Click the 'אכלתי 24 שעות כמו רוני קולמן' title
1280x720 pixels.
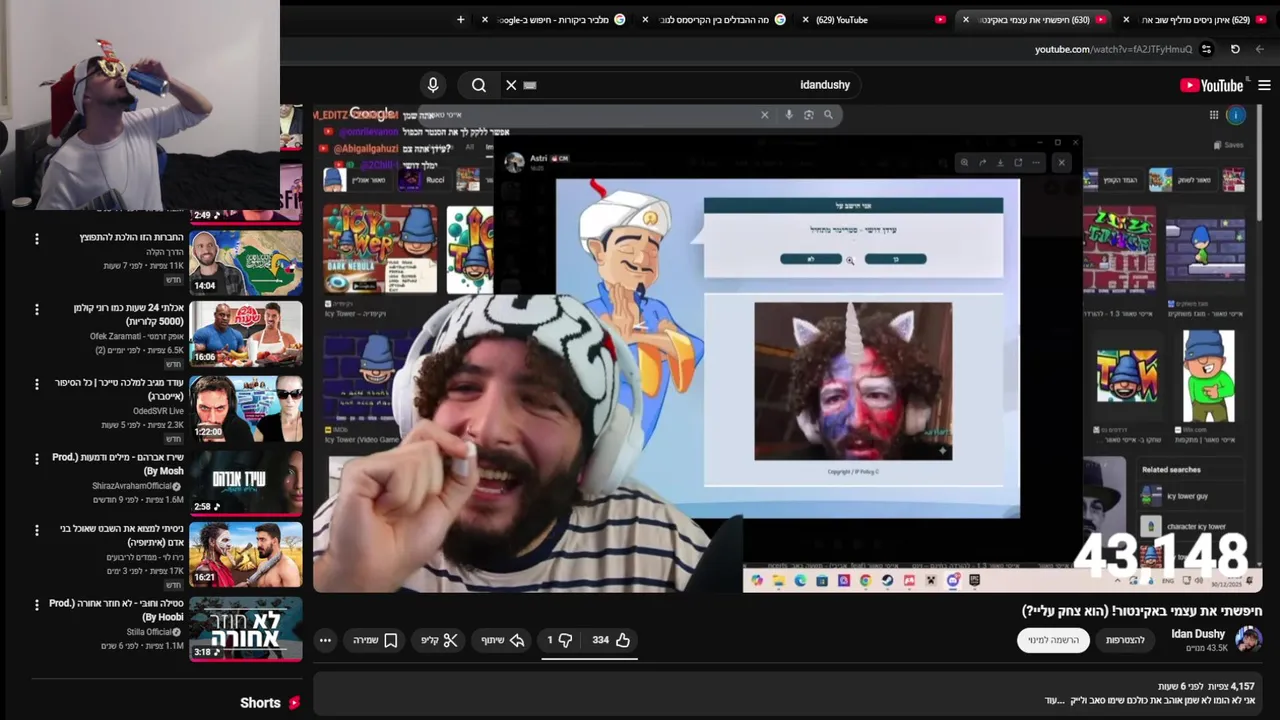tap(128, 314)
